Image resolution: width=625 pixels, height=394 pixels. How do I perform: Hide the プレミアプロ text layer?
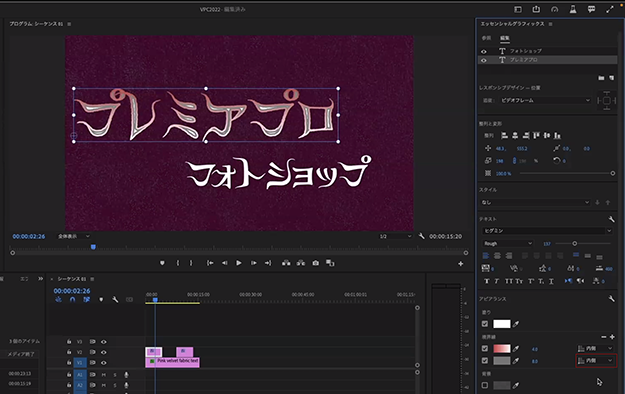[x=483, y=61]
